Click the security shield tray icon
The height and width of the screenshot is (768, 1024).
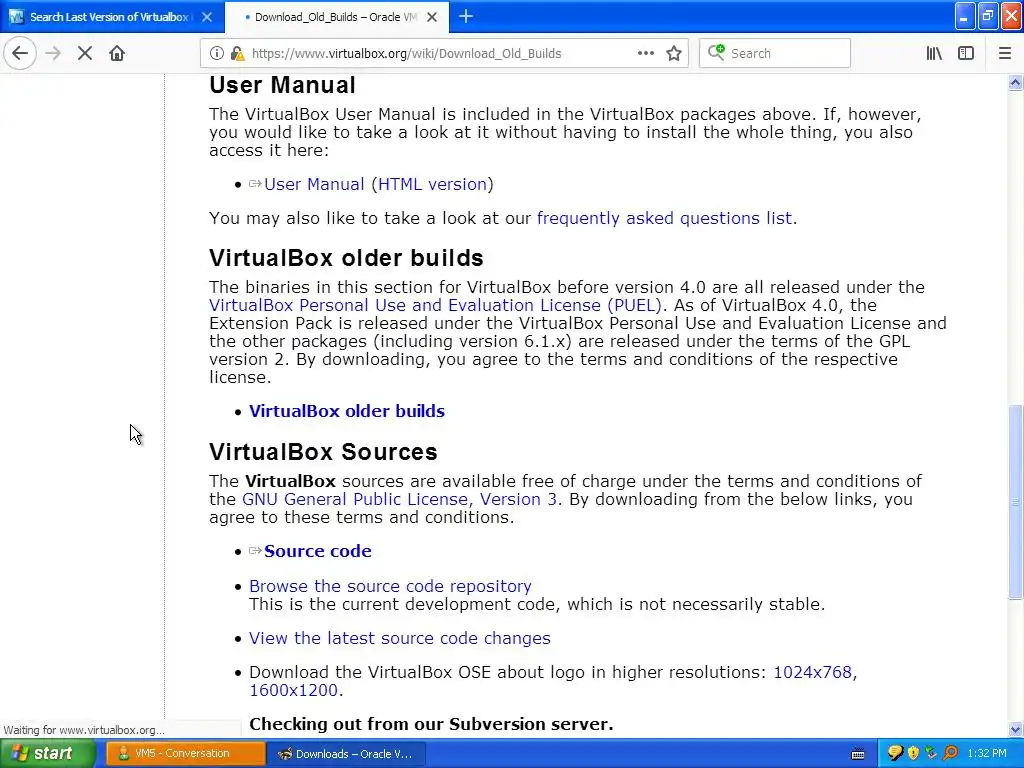pyautogui.click(x=913, y=754)
